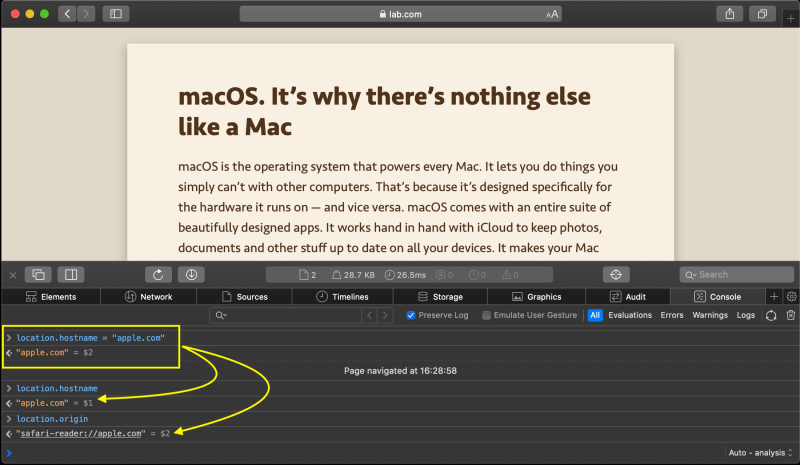
Task: Enable Emulate User Gesture
Action: 486,315
